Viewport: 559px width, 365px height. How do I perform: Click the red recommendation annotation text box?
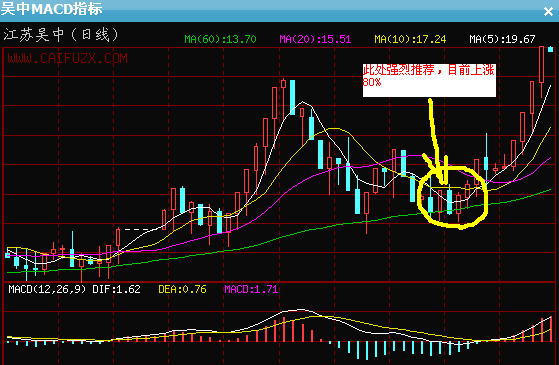[429, 80]
